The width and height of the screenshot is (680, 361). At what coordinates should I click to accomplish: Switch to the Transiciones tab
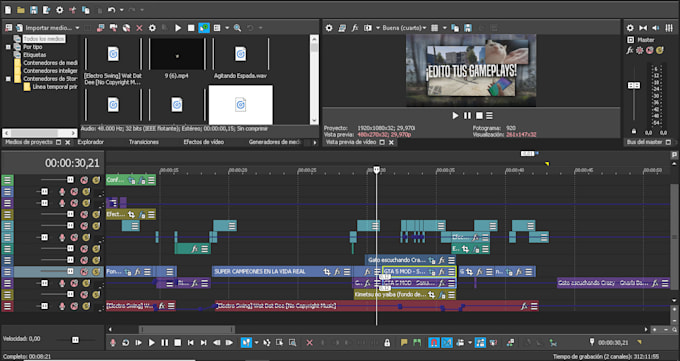(144, 142)
